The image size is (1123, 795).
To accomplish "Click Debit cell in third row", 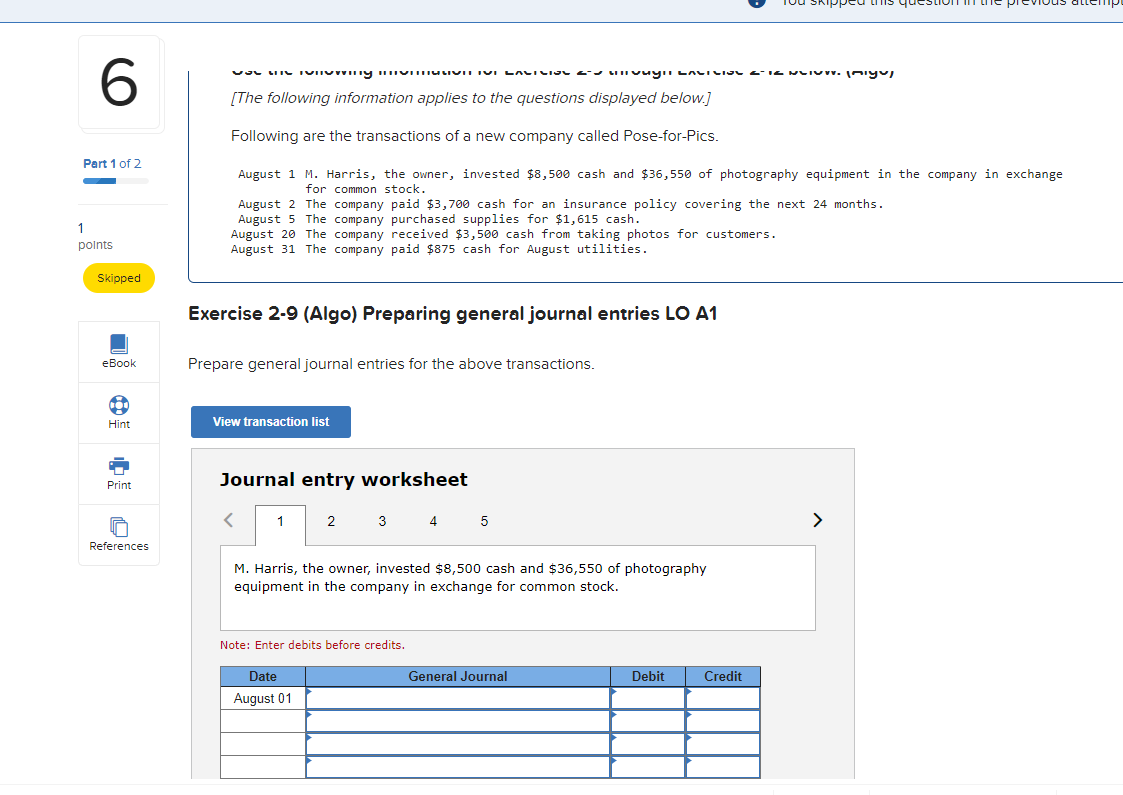I will click(x=648, y=744).
